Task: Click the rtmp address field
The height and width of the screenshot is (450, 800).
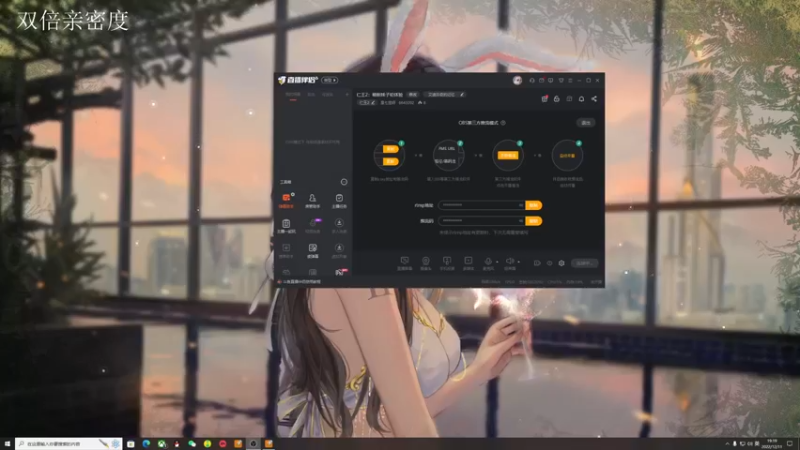Action: (x=482, y=205)
